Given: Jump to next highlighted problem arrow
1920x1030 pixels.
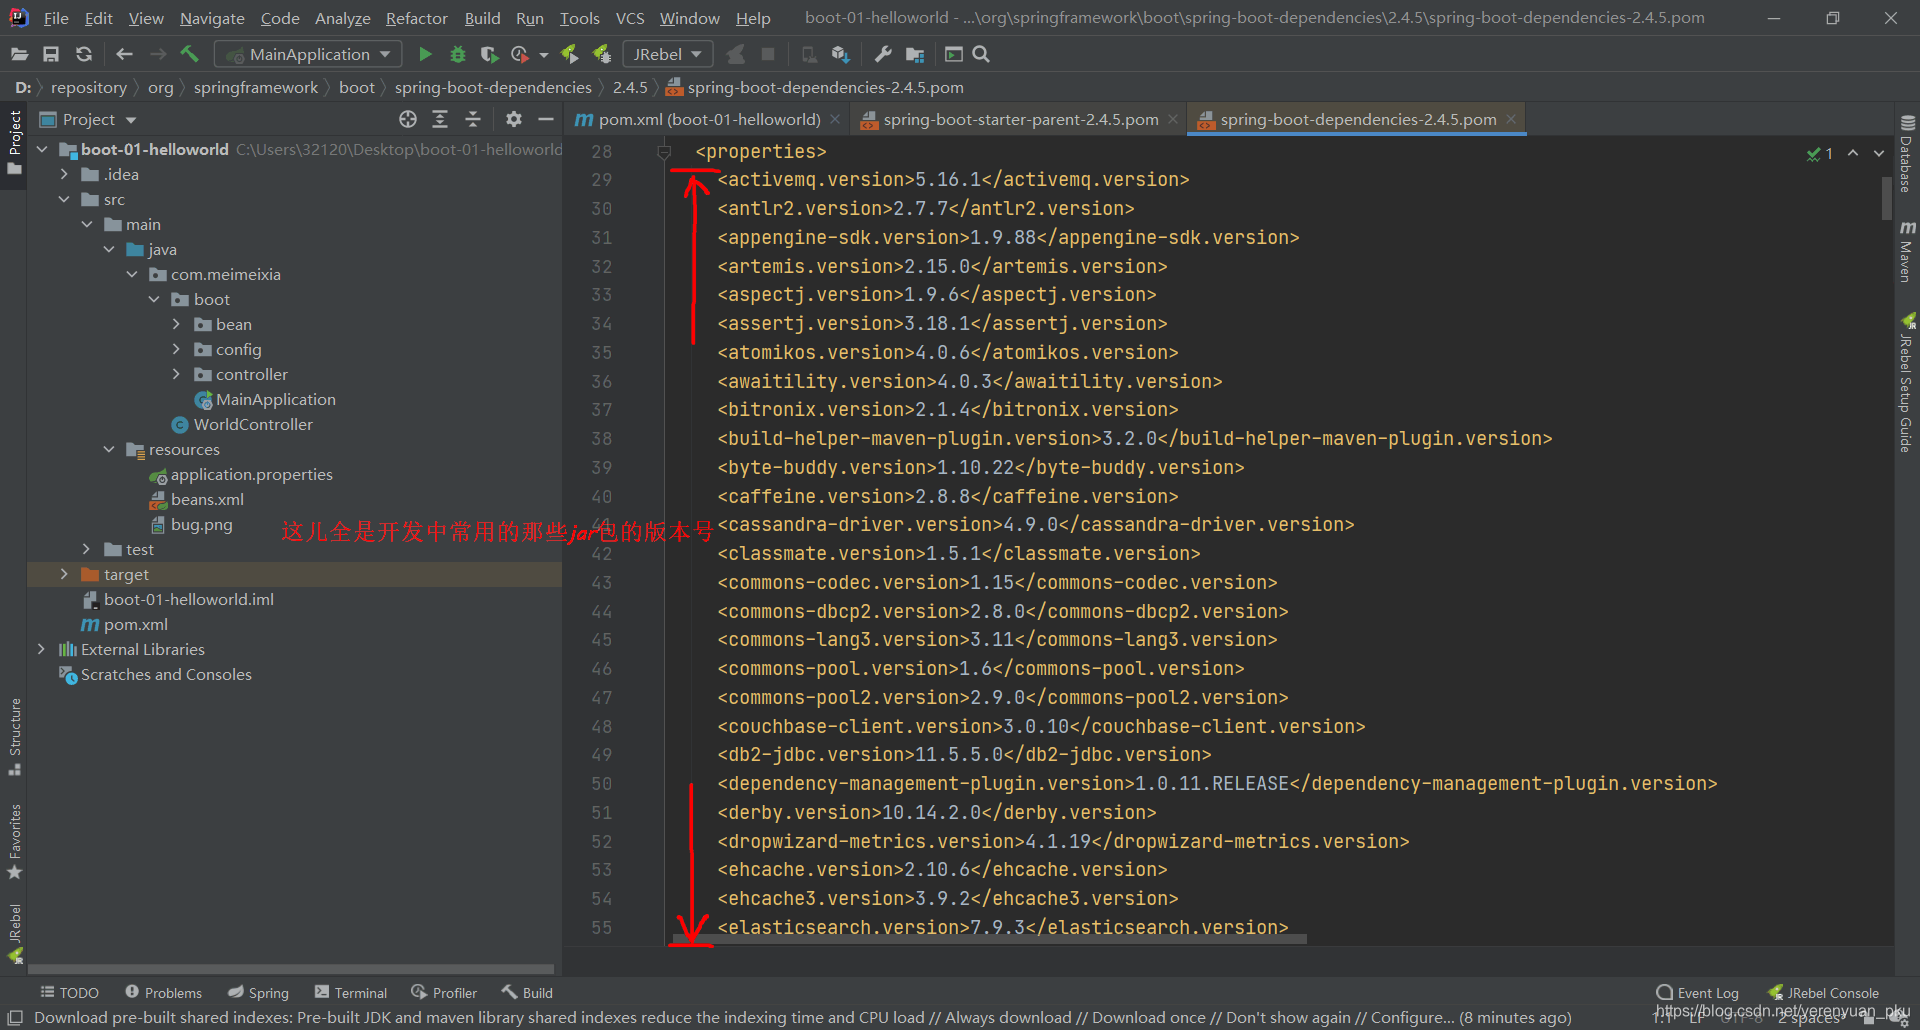Looking at the screenshot, I should [1879, 153].
